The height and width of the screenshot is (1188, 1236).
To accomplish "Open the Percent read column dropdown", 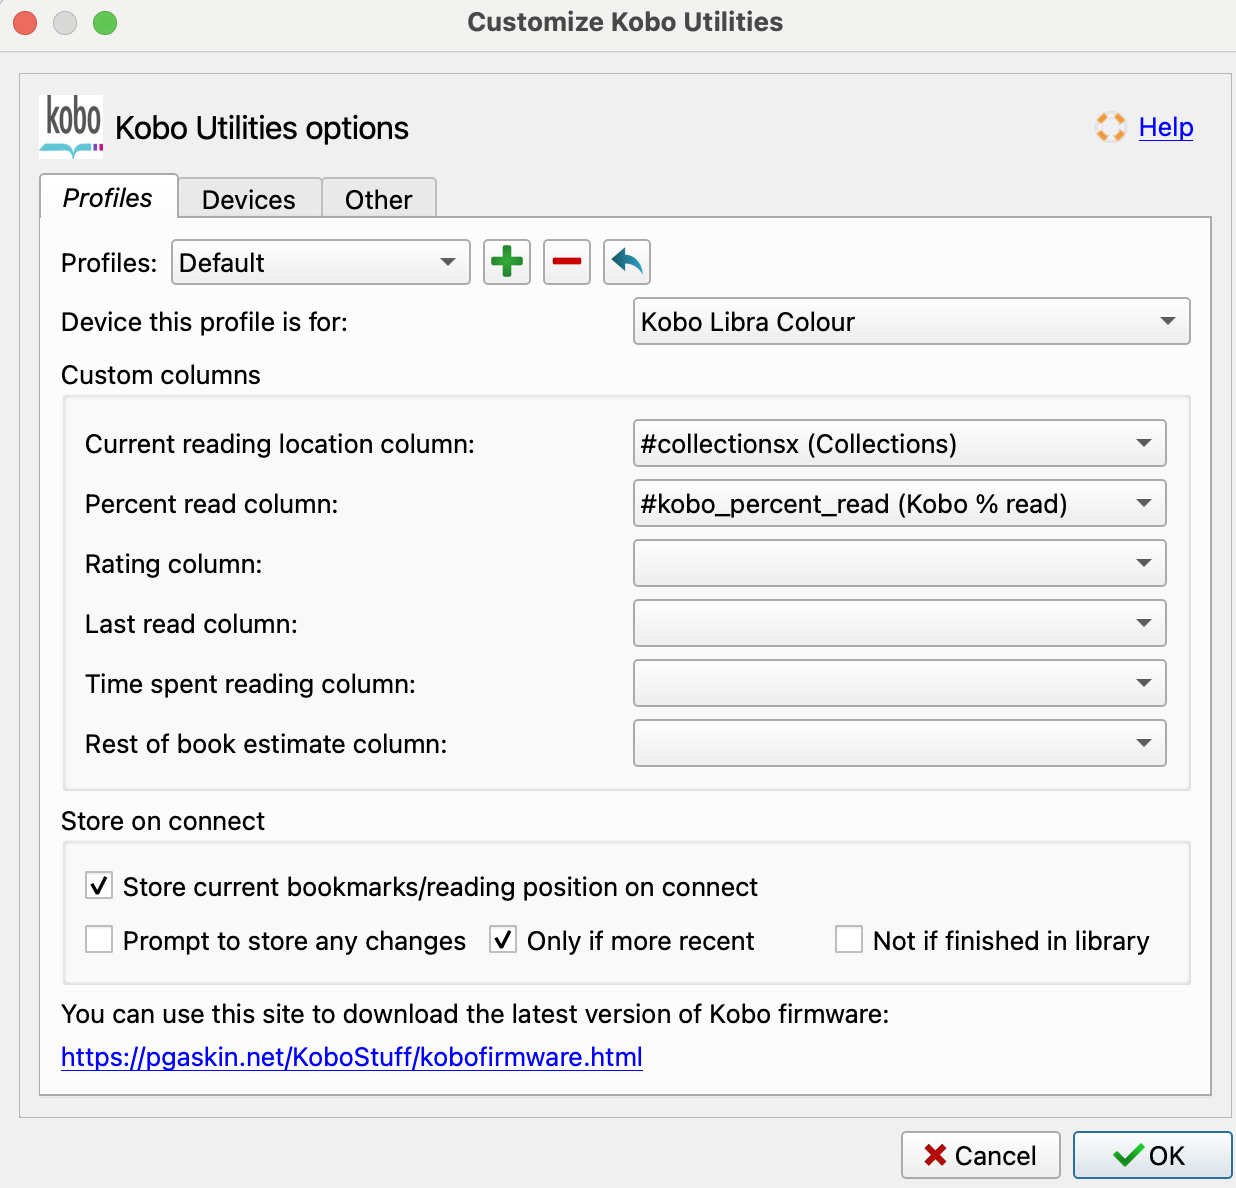I will [899, 503].
